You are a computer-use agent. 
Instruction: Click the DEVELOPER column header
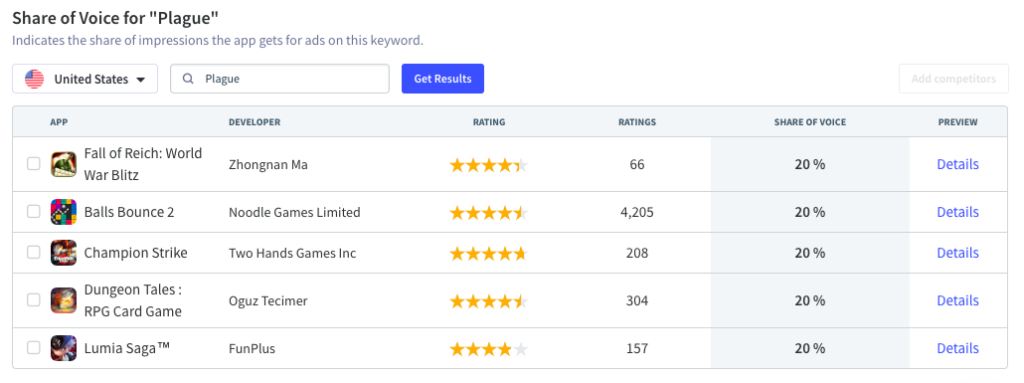tap(255, 122)
